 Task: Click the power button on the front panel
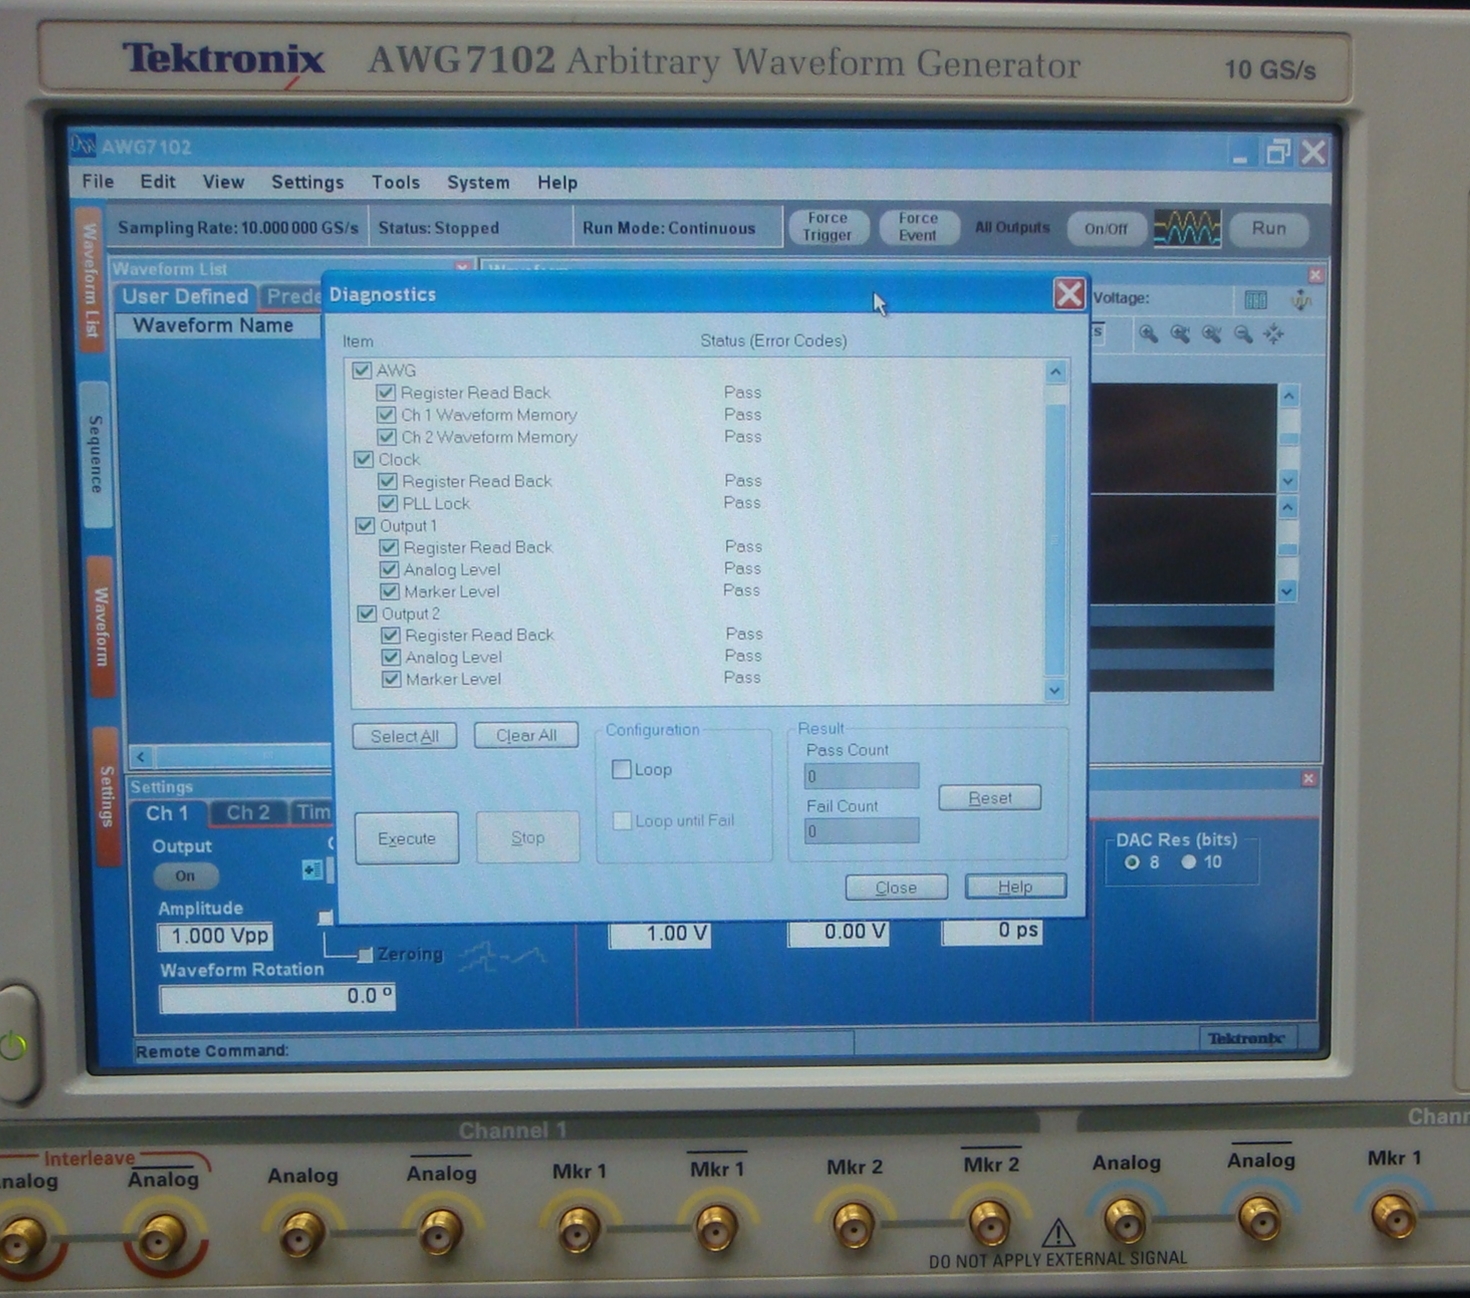click(x=14, y=1045)
